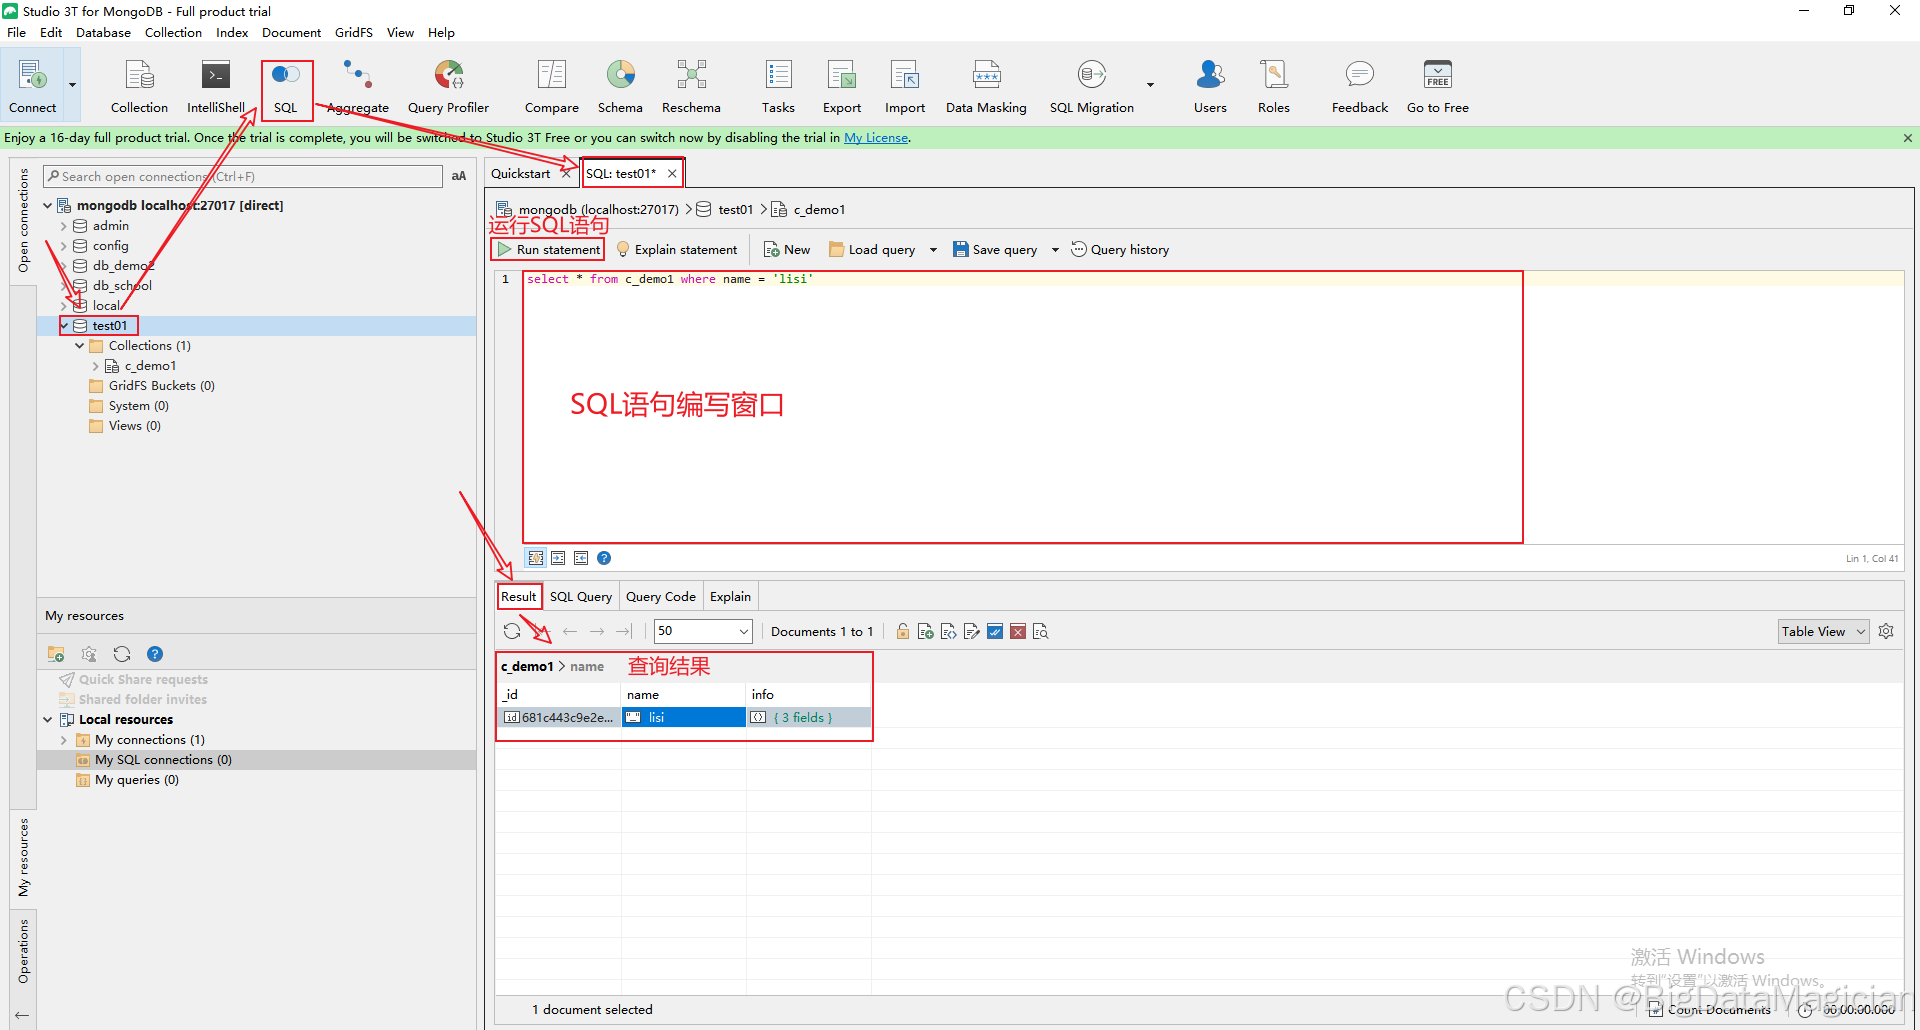The image size is (1920, 1030).
Task: Open the GridFS menu
Action: (353, 32)
